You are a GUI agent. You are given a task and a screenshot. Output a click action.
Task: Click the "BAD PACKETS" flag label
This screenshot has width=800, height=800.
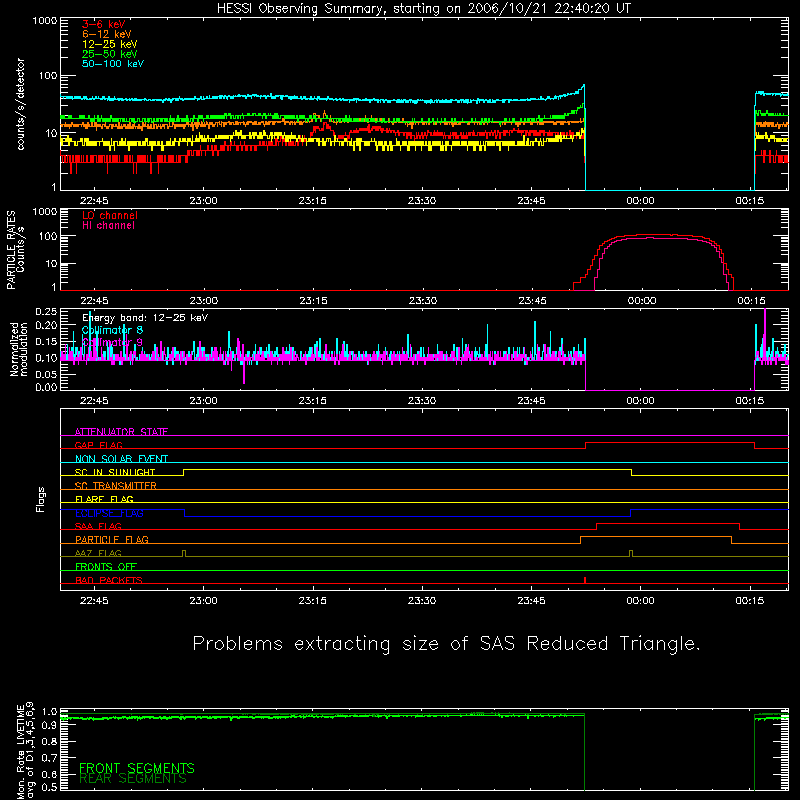tap(109, 580)
